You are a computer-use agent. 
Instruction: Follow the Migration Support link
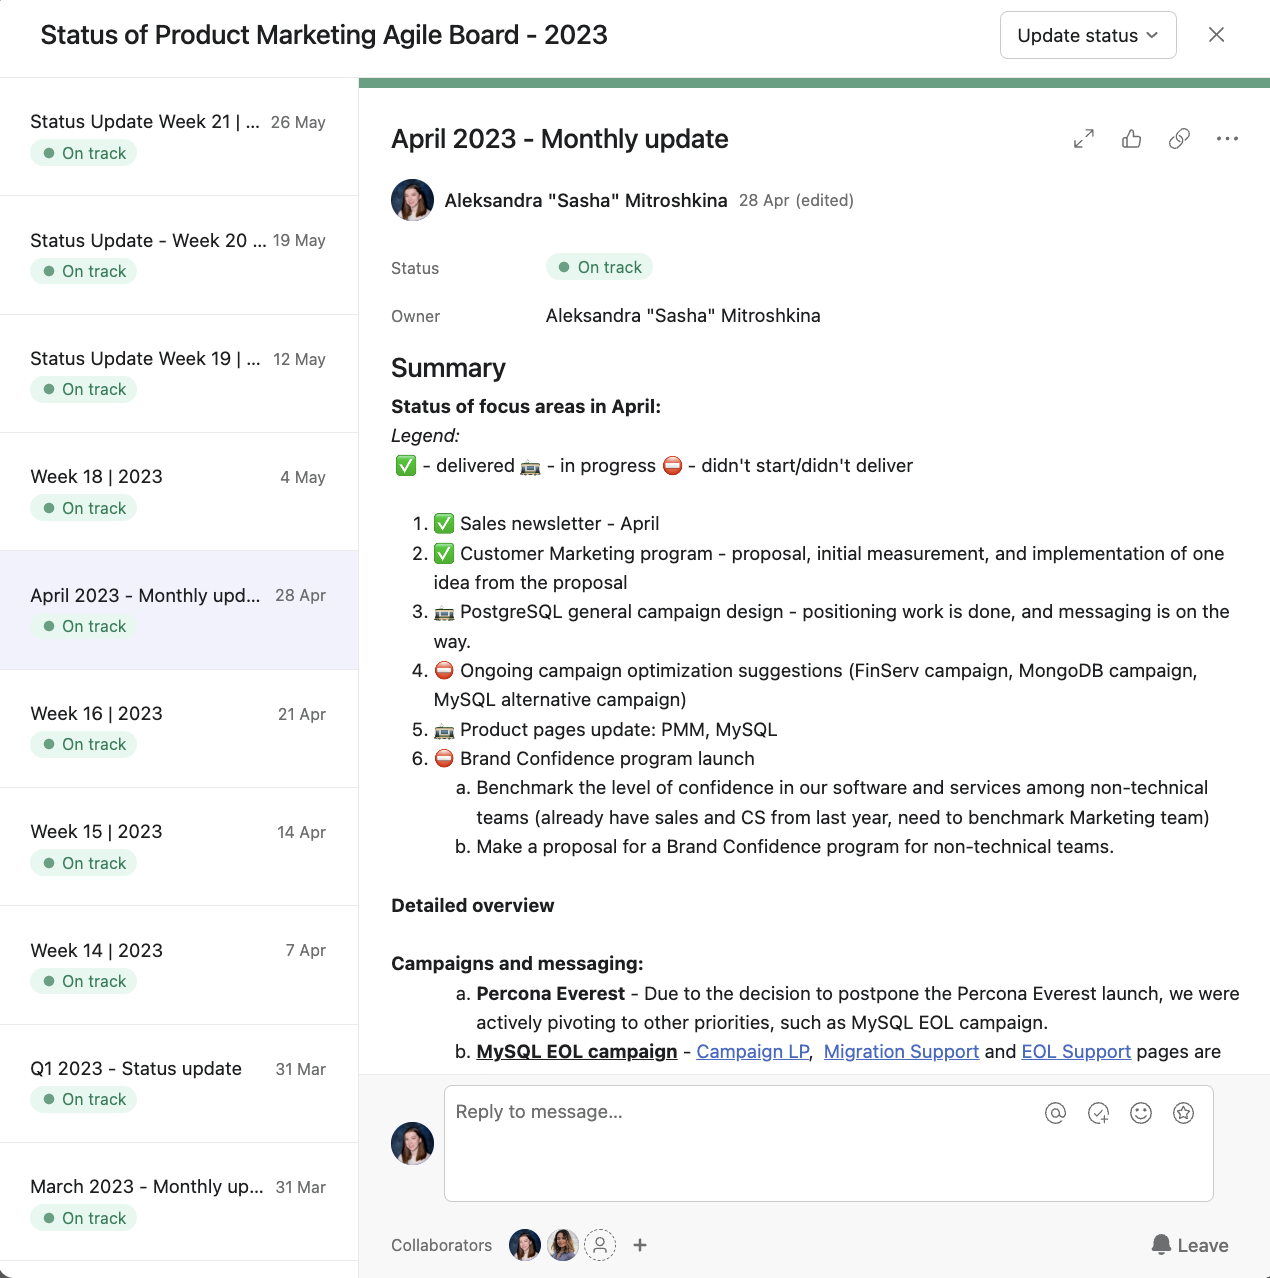(x=901, y=1052)
